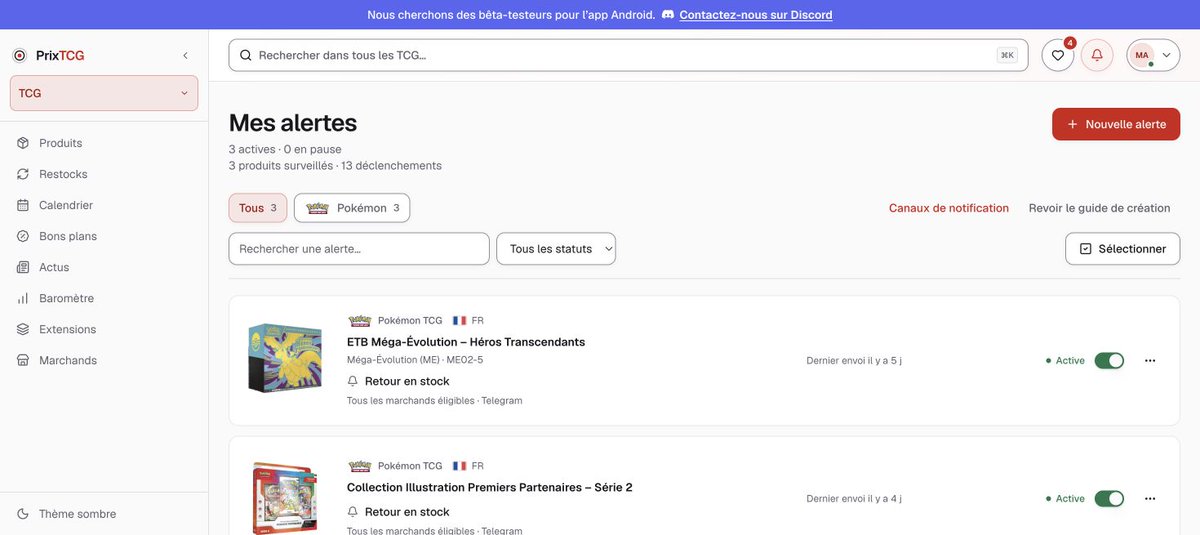This screenshot has height=535, width=1200.
Task: Click the Discord icon in banner
Action: pyautogui.click(x=668, y=15)
